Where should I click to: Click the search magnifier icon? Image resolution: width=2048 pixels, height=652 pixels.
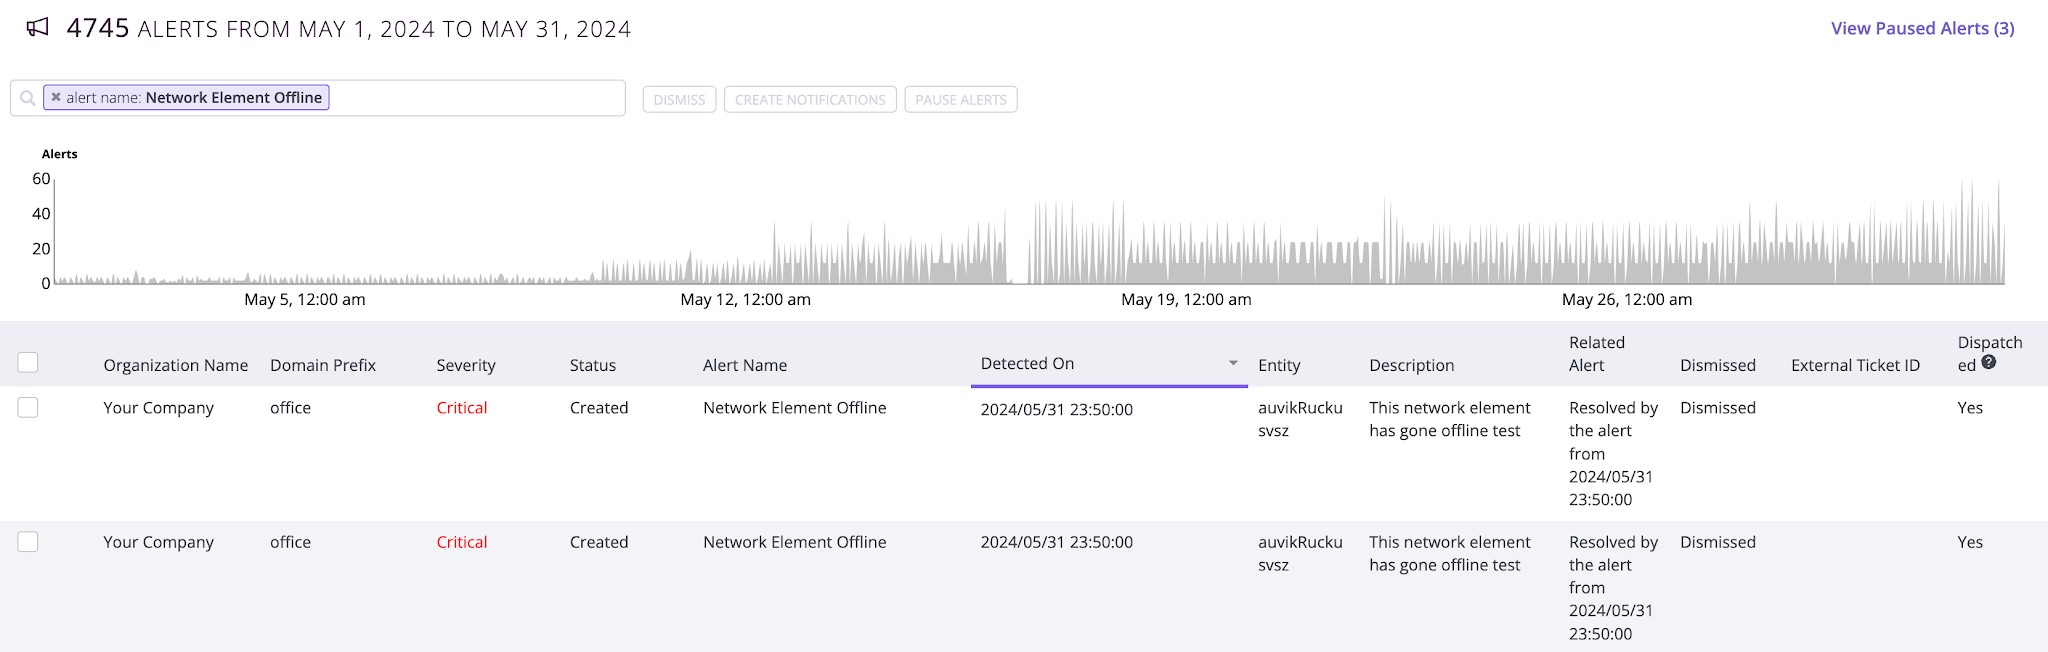[x=28, y=98]
